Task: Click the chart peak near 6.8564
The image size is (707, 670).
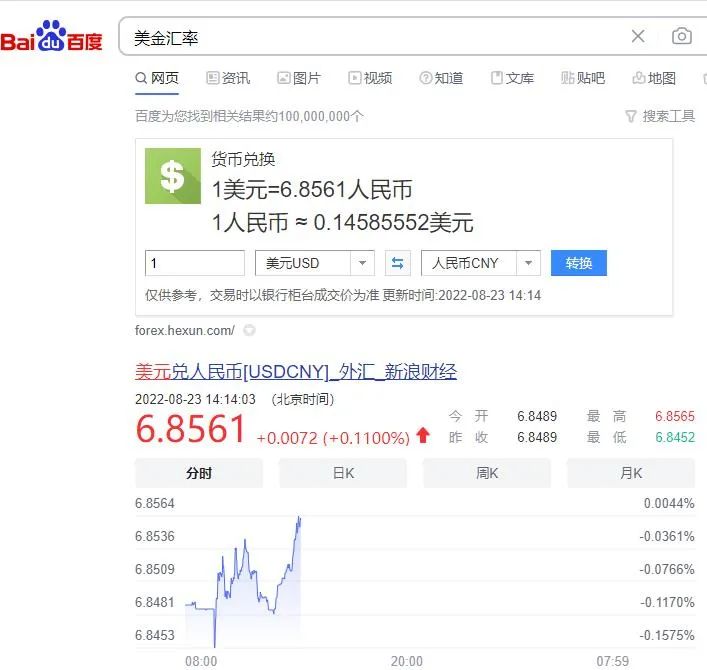Action: click(x=299, y=518)
